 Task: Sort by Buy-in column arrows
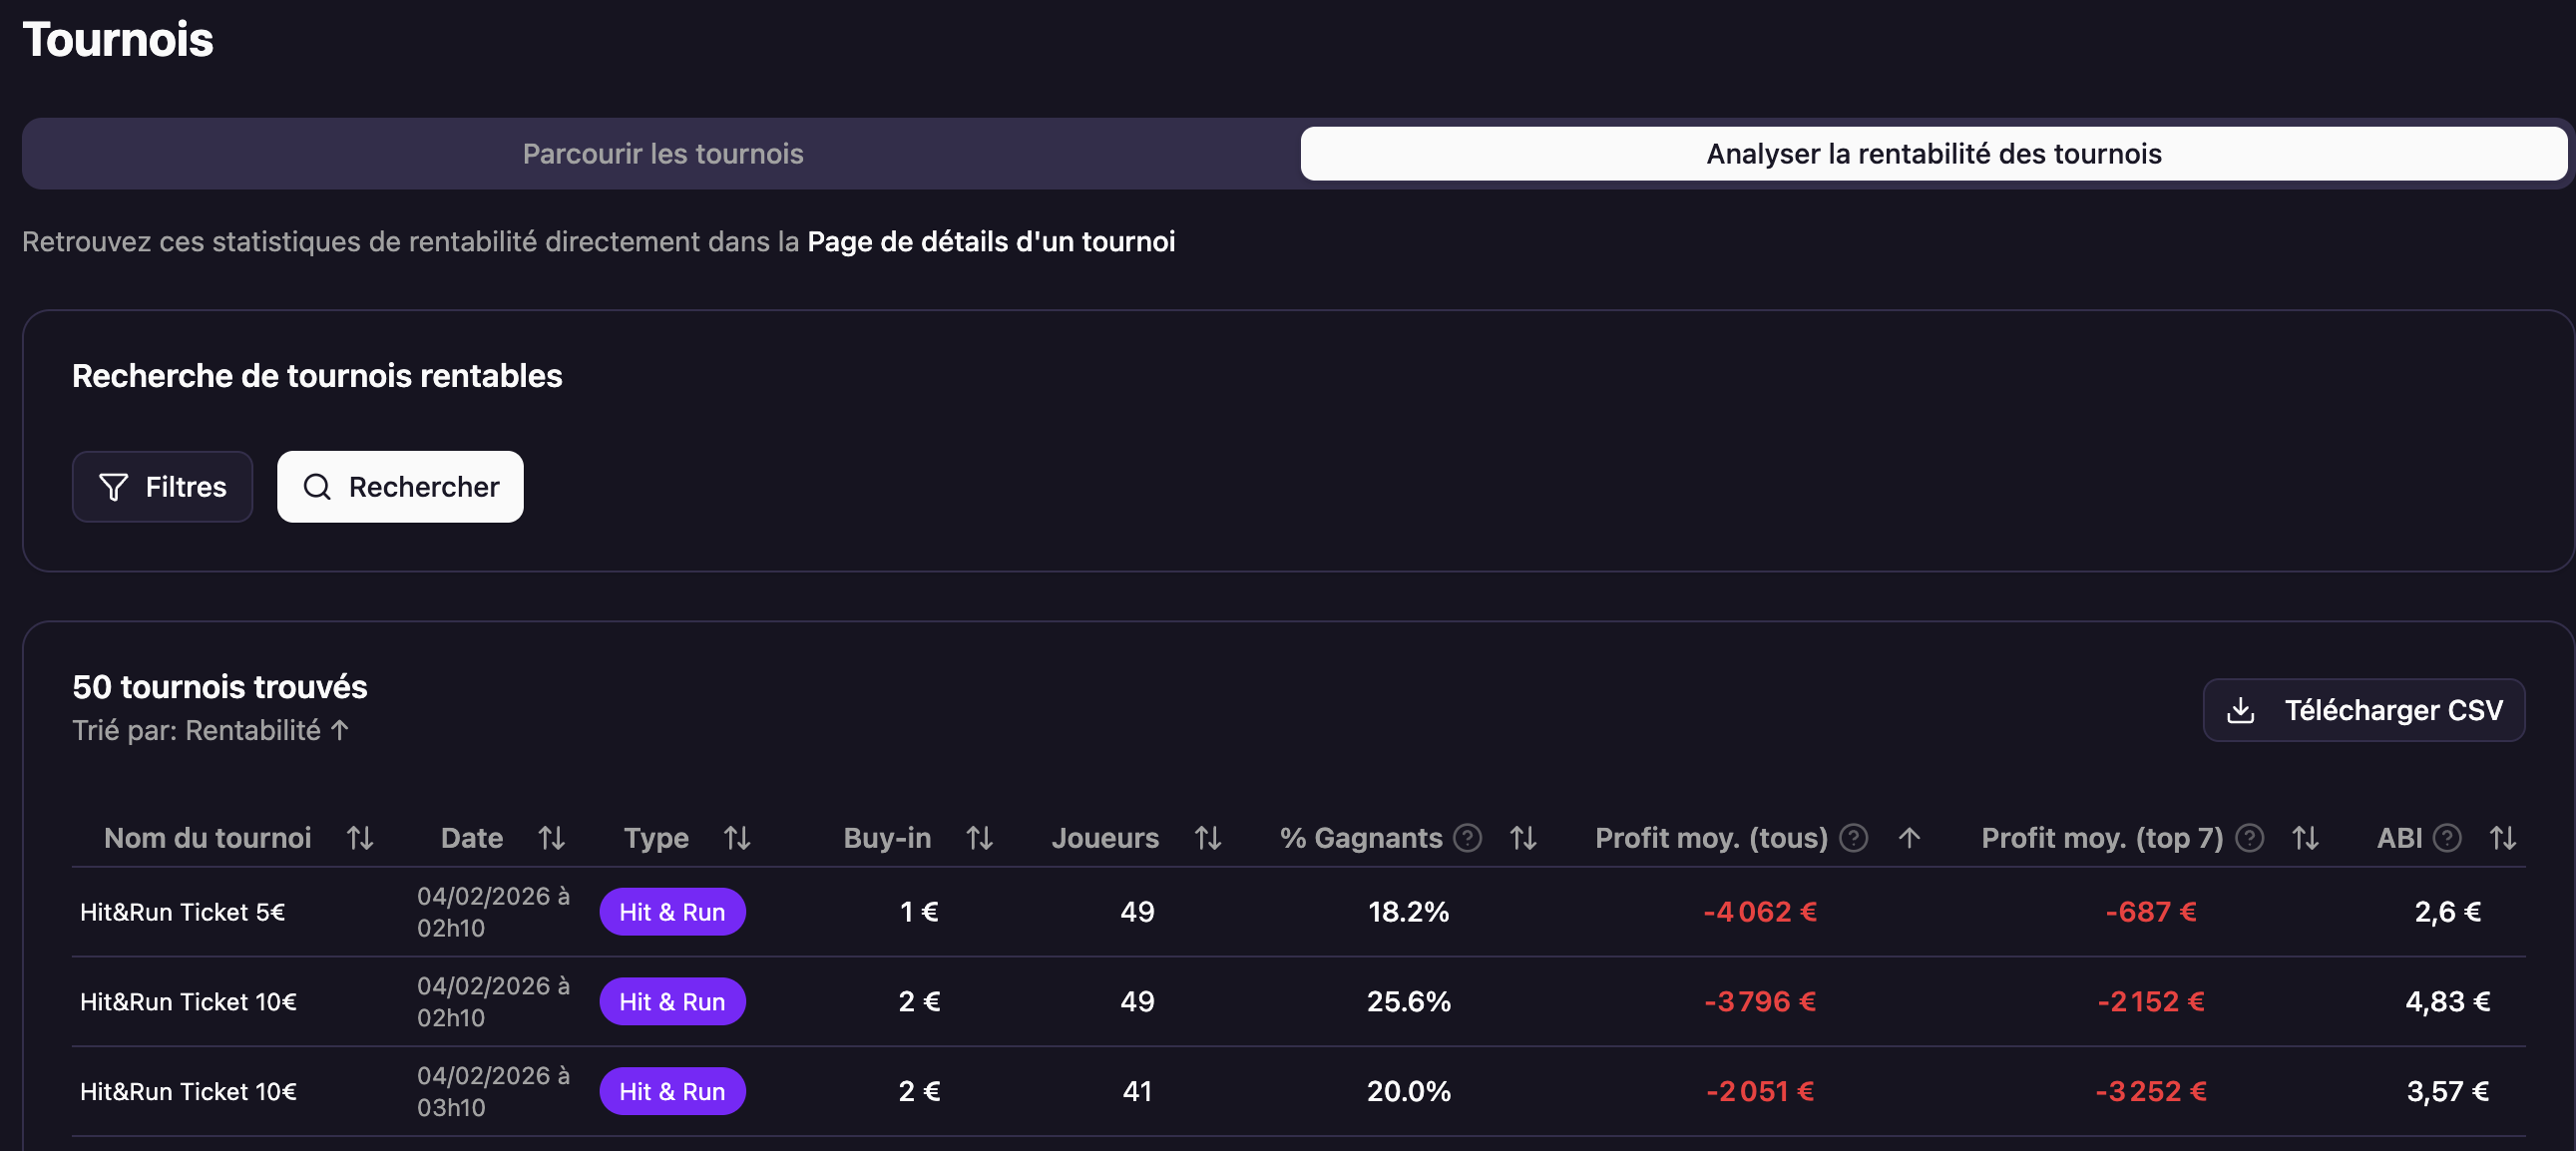[979, 837]
